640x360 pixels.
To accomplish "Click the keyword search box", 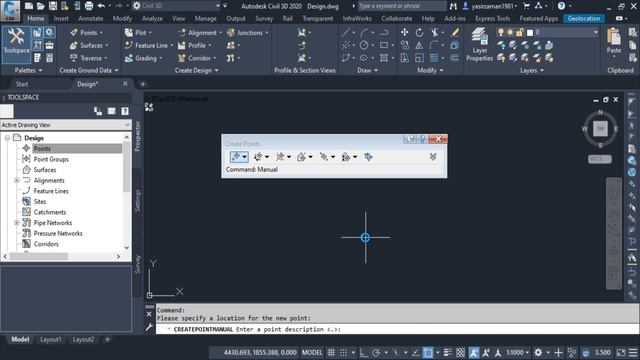I will [402, 6].
